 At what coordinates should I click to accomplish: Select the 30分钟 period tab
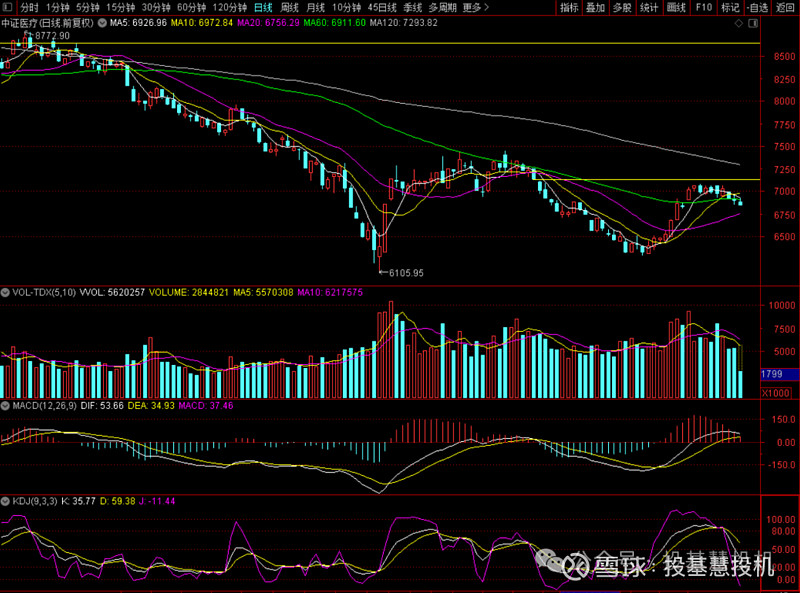[x=156, y=8]
